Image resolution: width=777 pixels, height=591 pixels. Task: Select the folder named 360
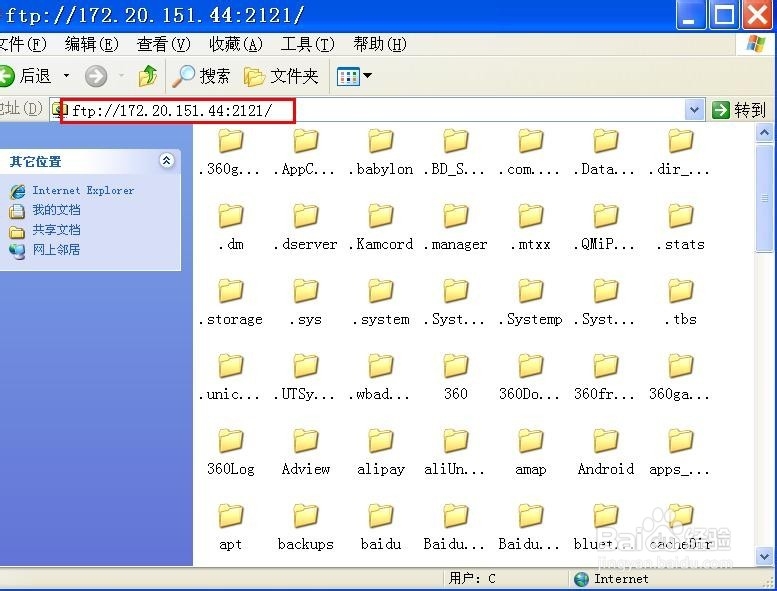(455, 376)
